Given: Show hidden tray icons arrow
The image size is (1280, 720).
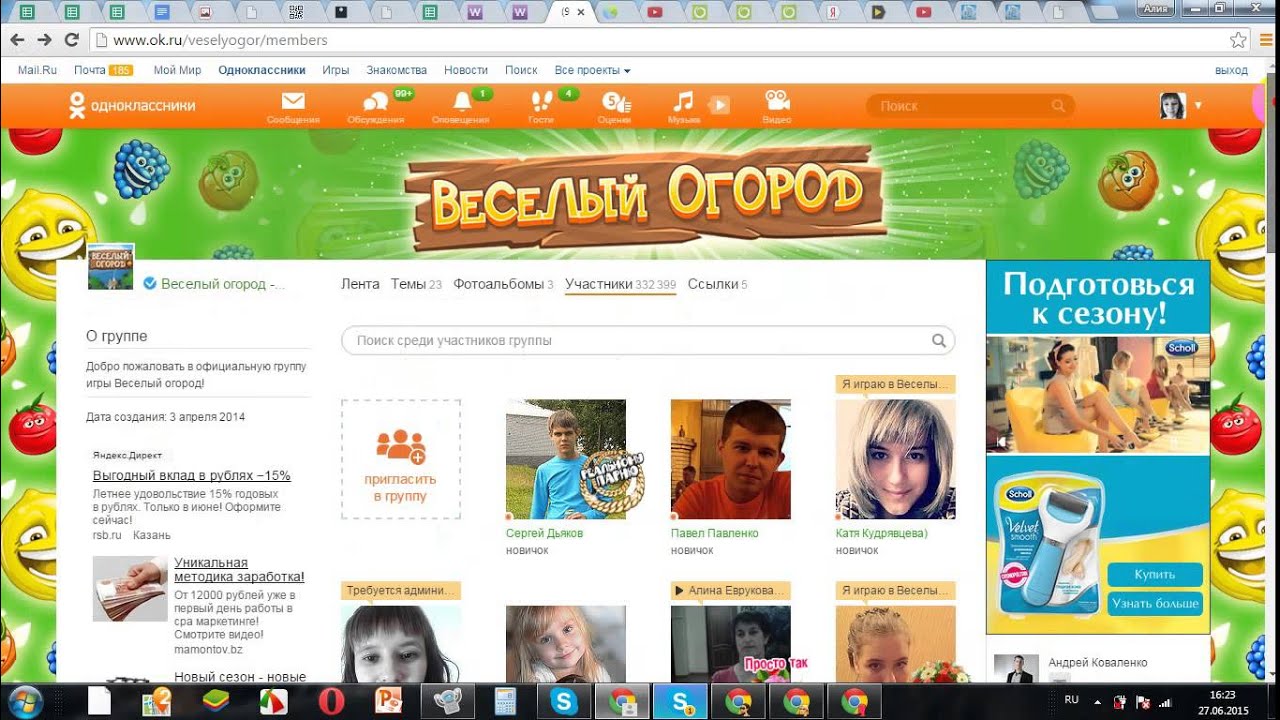Looking at the screenshot, I should [x=1097, y=701].
